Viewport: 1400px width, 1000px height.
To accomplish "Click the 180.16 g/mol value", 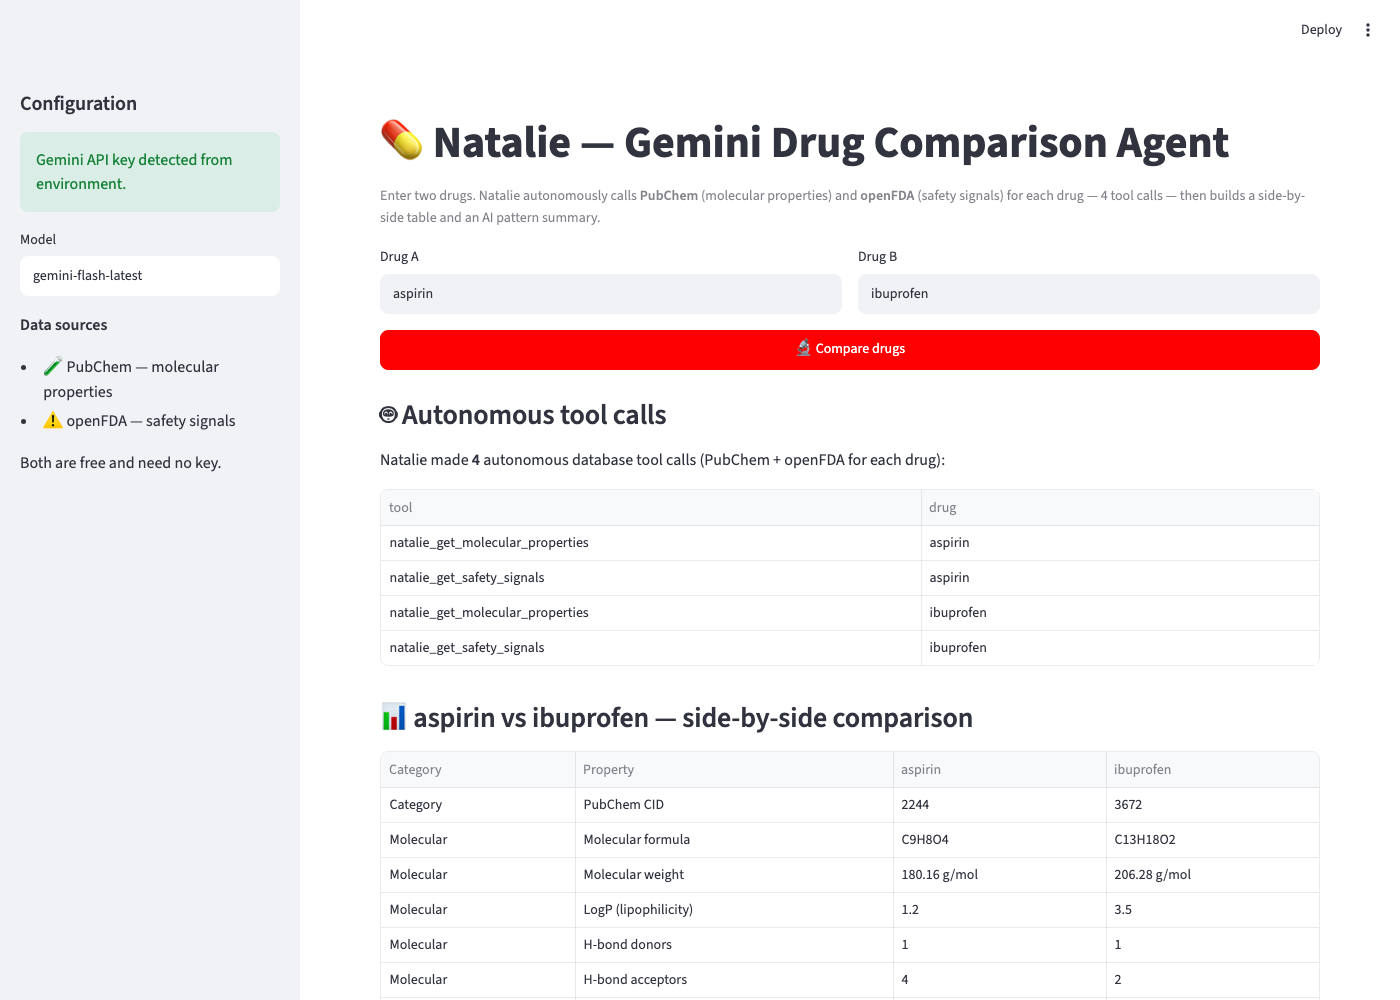I will point(999,875).
